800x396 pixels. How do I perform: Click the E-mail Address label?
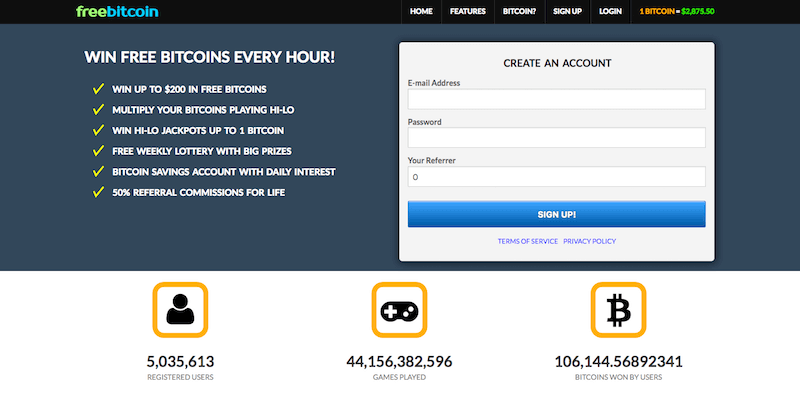tap(434, 83)
